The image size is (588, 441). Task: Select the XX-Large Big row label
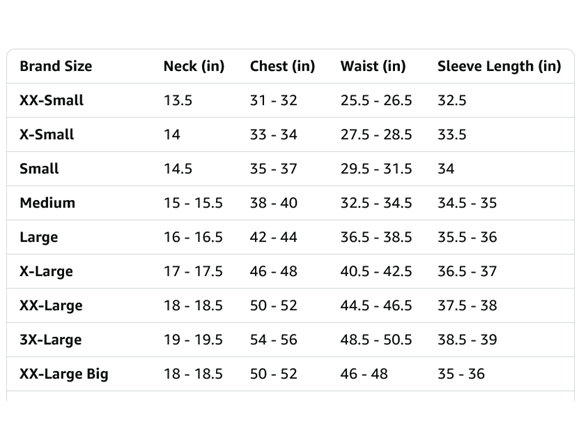click(64, 374)
